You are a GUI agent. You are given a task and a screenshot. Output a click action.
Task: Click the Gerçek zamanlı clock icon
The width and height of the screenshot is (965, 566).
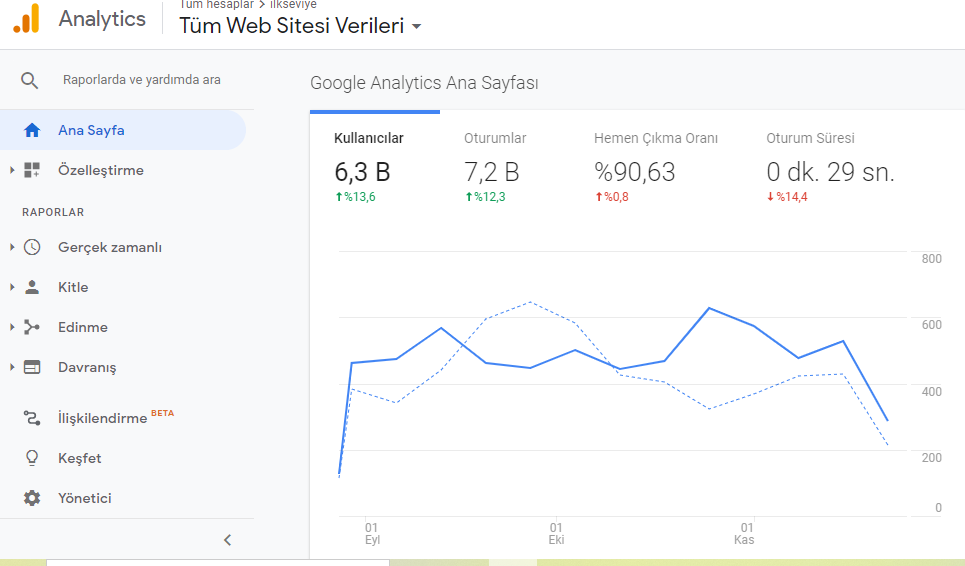click(32, 247)
